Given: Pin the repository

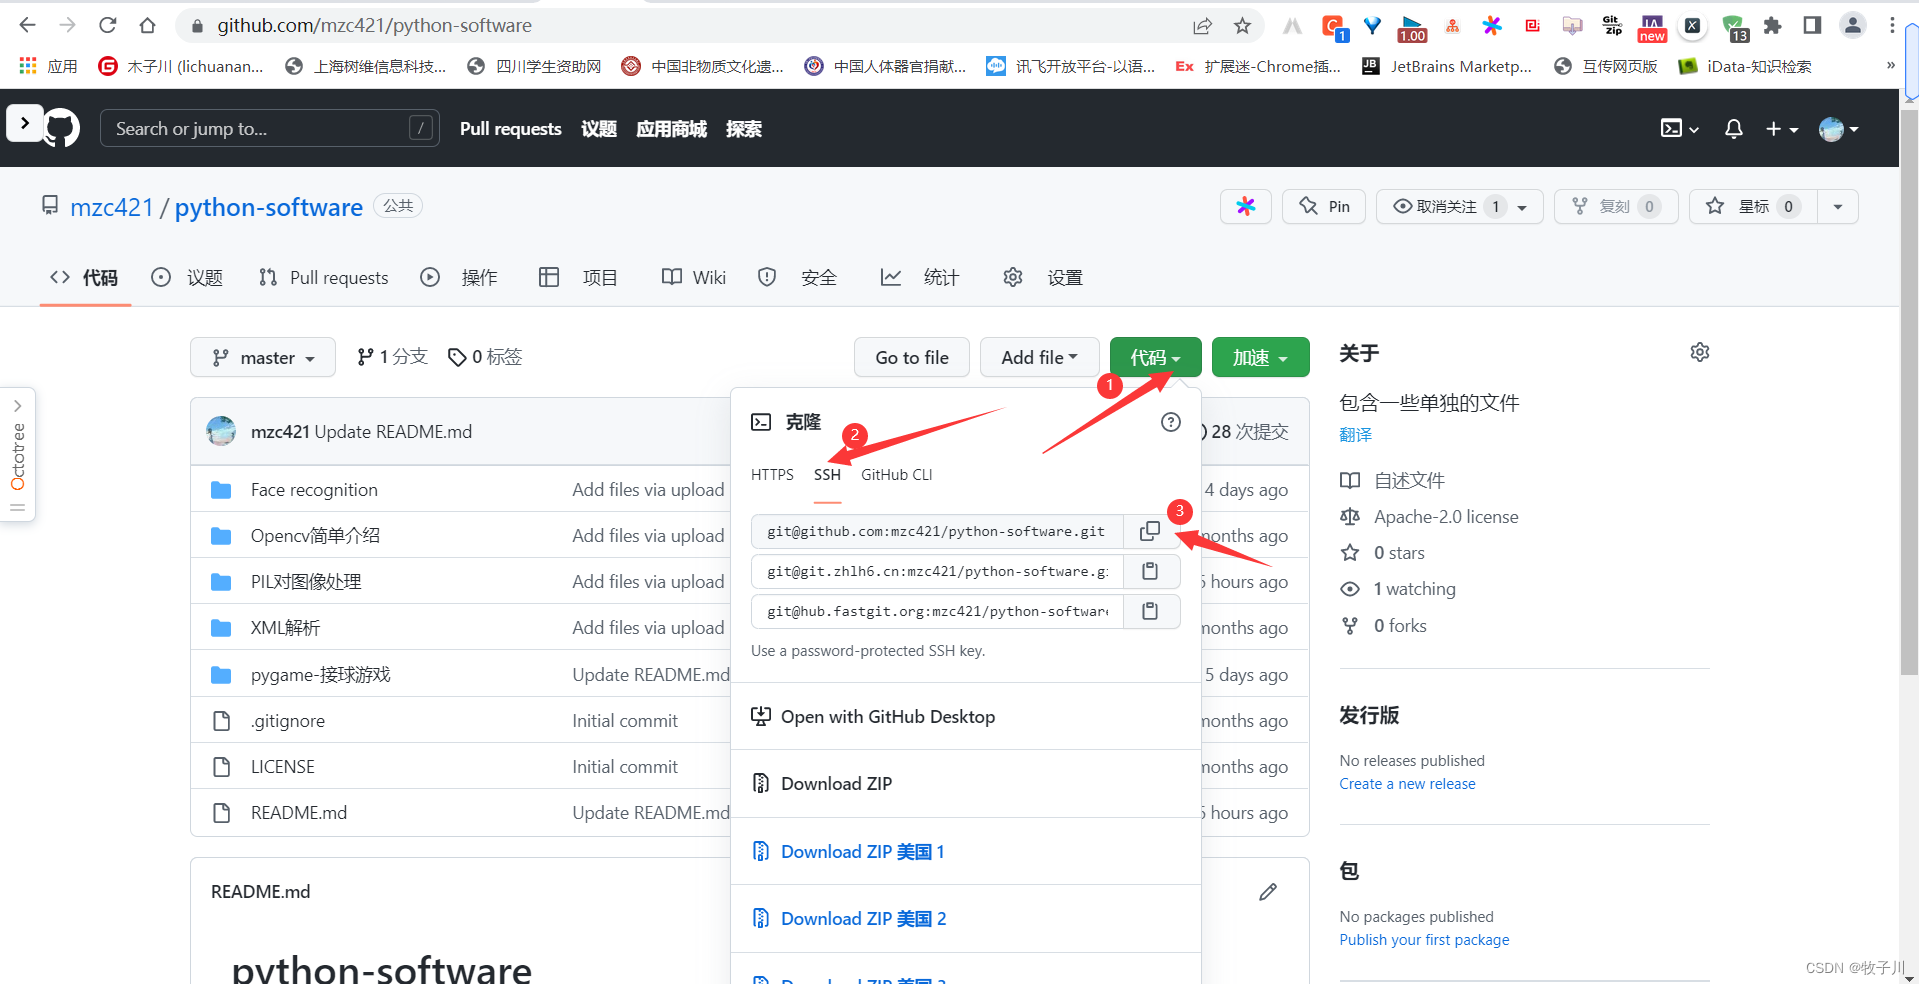Looking at the screenshot, I should tap(1323, 206).
